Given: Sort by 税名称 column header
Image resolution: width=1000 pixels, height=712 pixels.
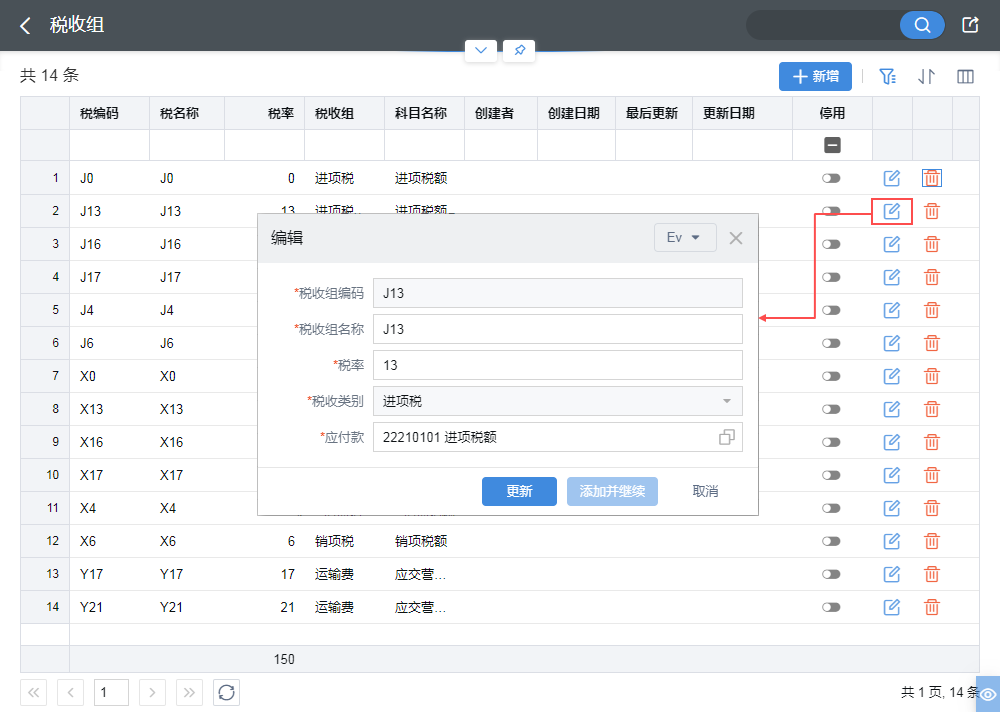Looking at the screenshot, I should [187, 114].
